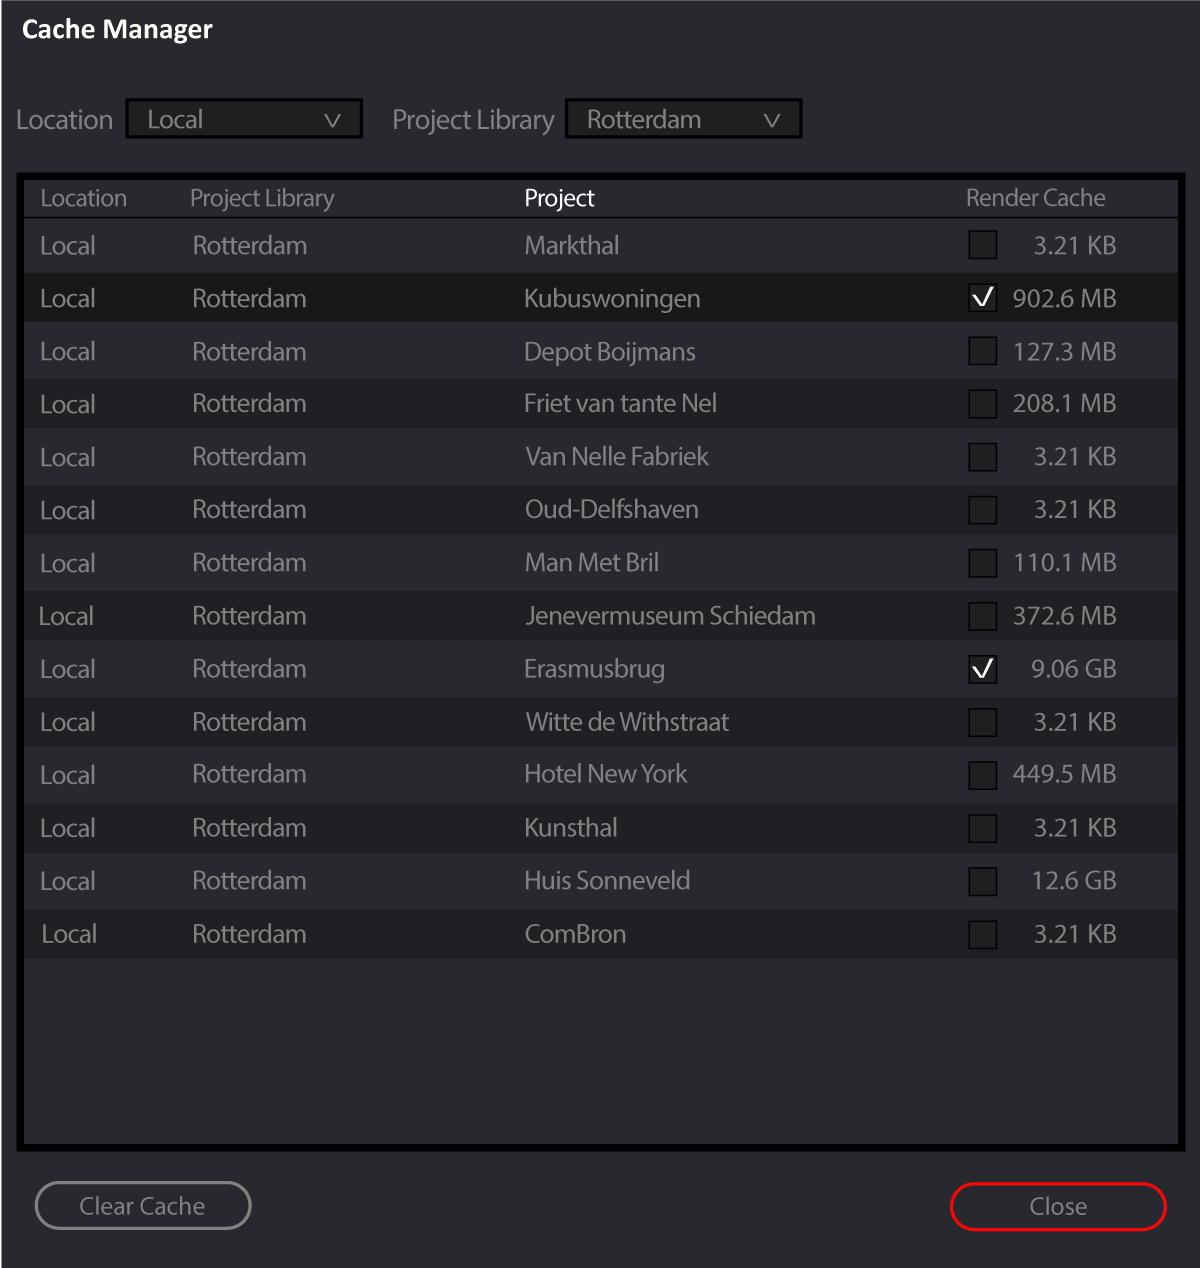Enable the Friet van tante Nel checkbox
The height and width of the screenshot is (1268, 1200).
coord(981,404)
